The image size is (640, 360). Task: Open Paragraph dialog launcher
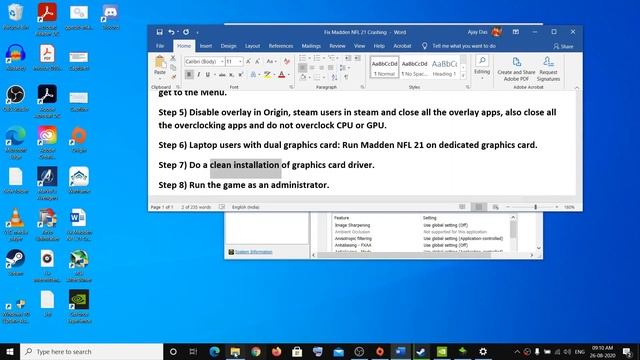point(362,87)
